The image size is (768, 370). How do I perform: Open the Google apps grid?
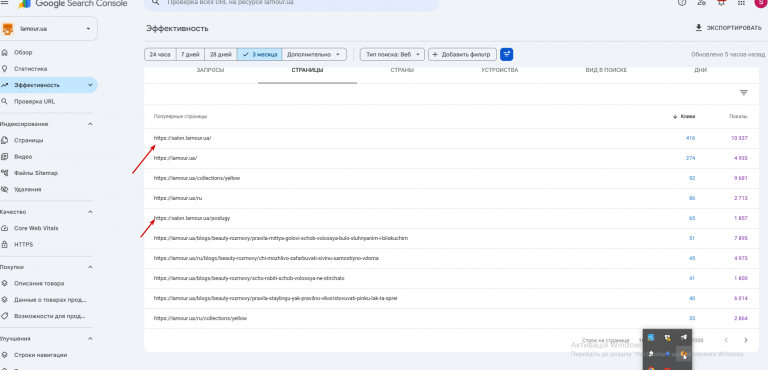click(741, 2)
